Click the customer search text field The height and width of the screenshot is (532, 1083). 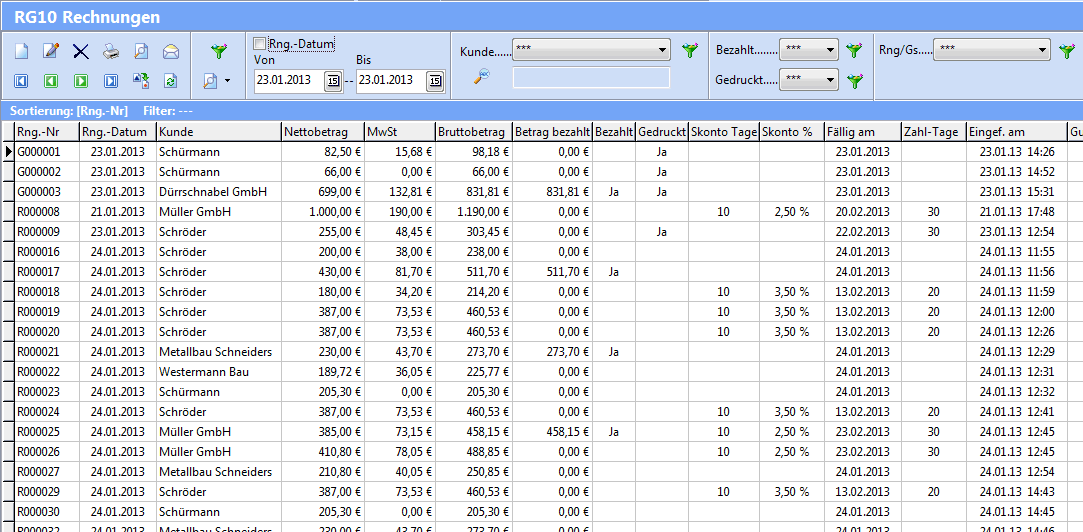591,78
